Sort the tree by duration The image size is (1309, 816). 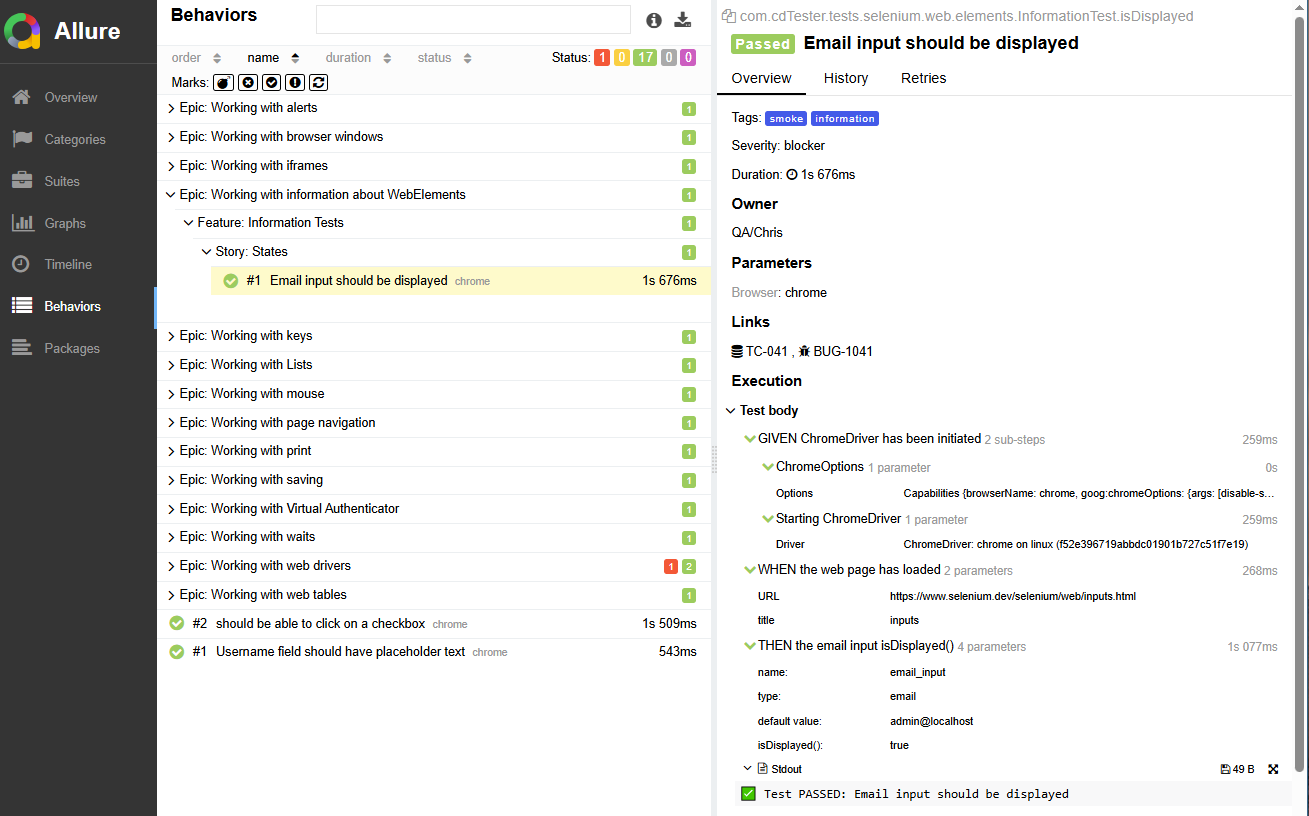358,58
